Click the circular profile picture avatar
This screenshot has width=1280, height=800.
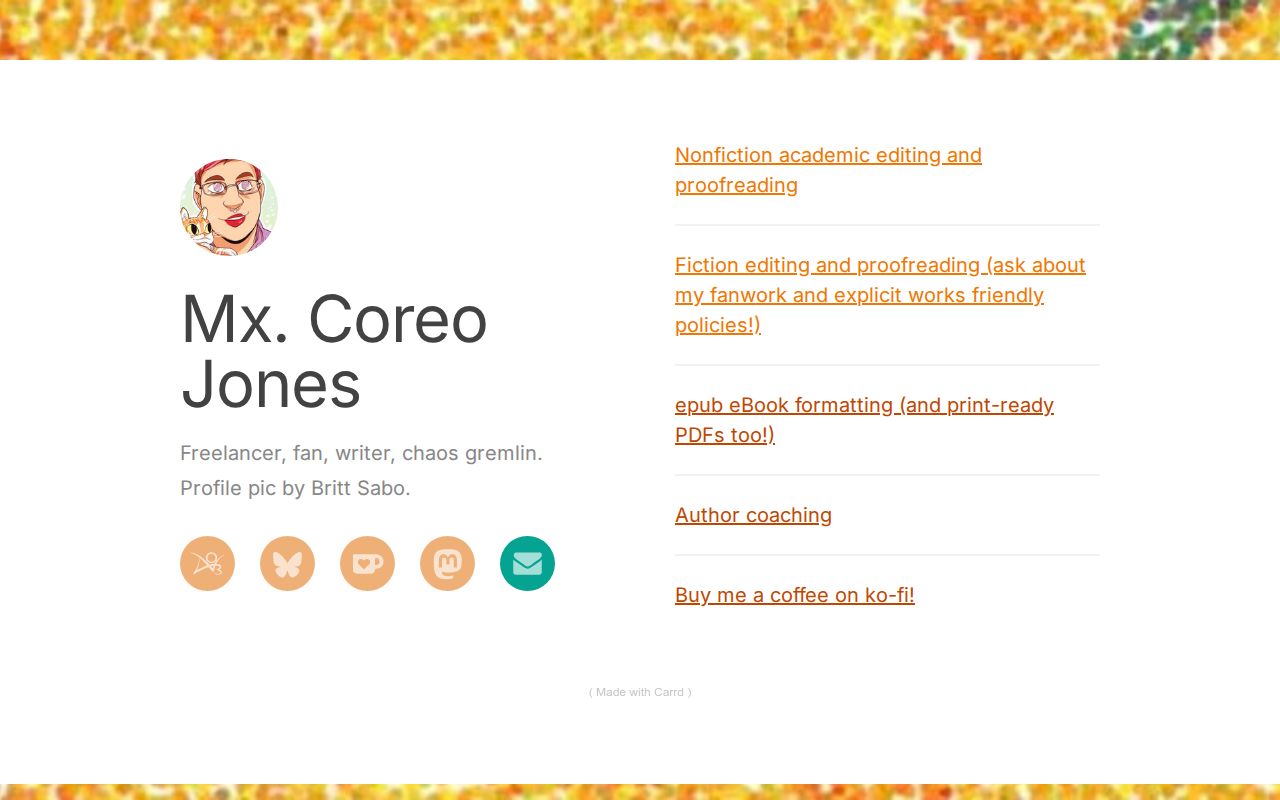(229, 207)
